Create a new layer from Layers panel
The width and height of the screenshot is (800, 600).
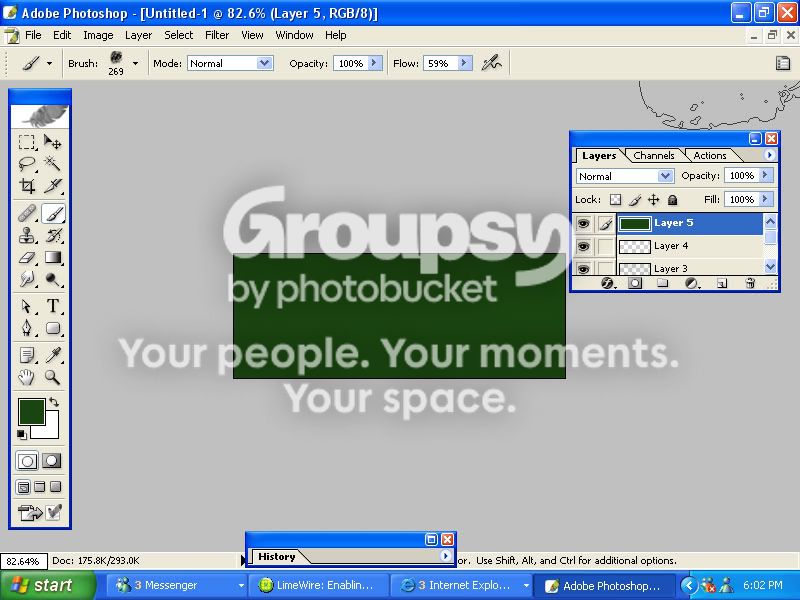[721, 283]
